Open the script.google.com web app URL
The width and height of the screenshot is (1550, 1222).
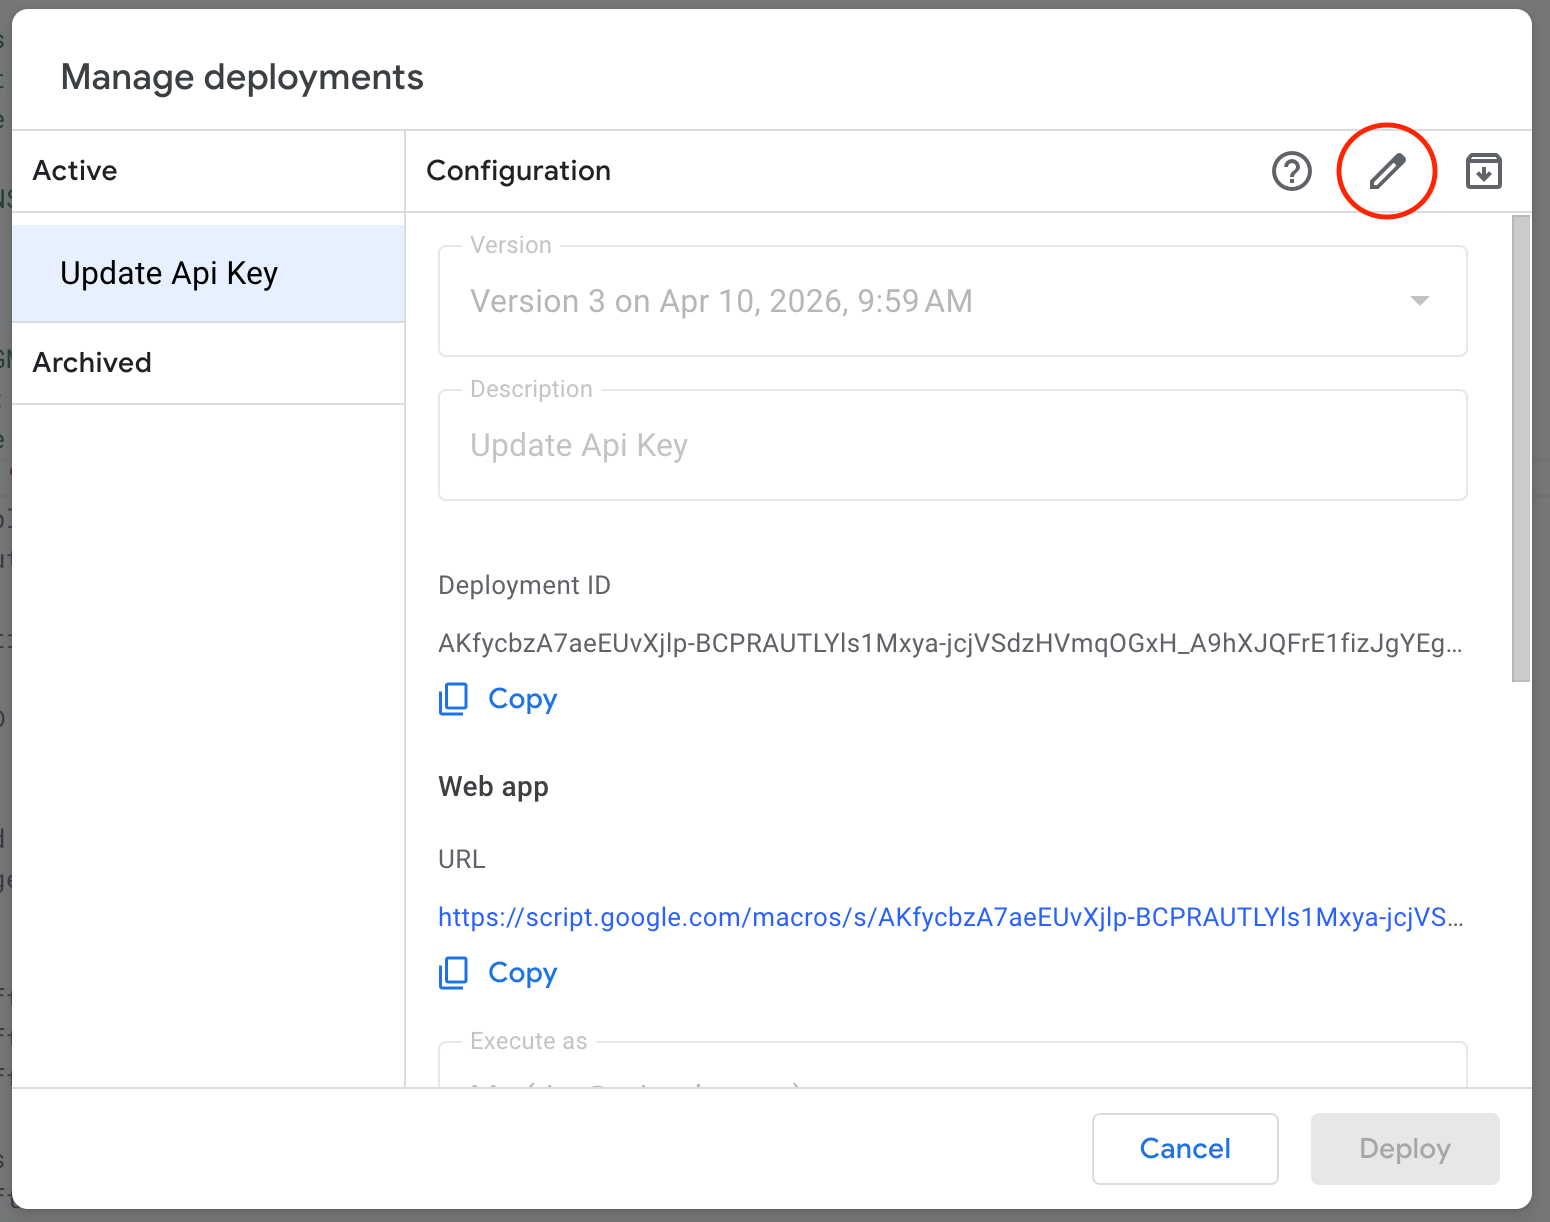click(x=949, y=917)
